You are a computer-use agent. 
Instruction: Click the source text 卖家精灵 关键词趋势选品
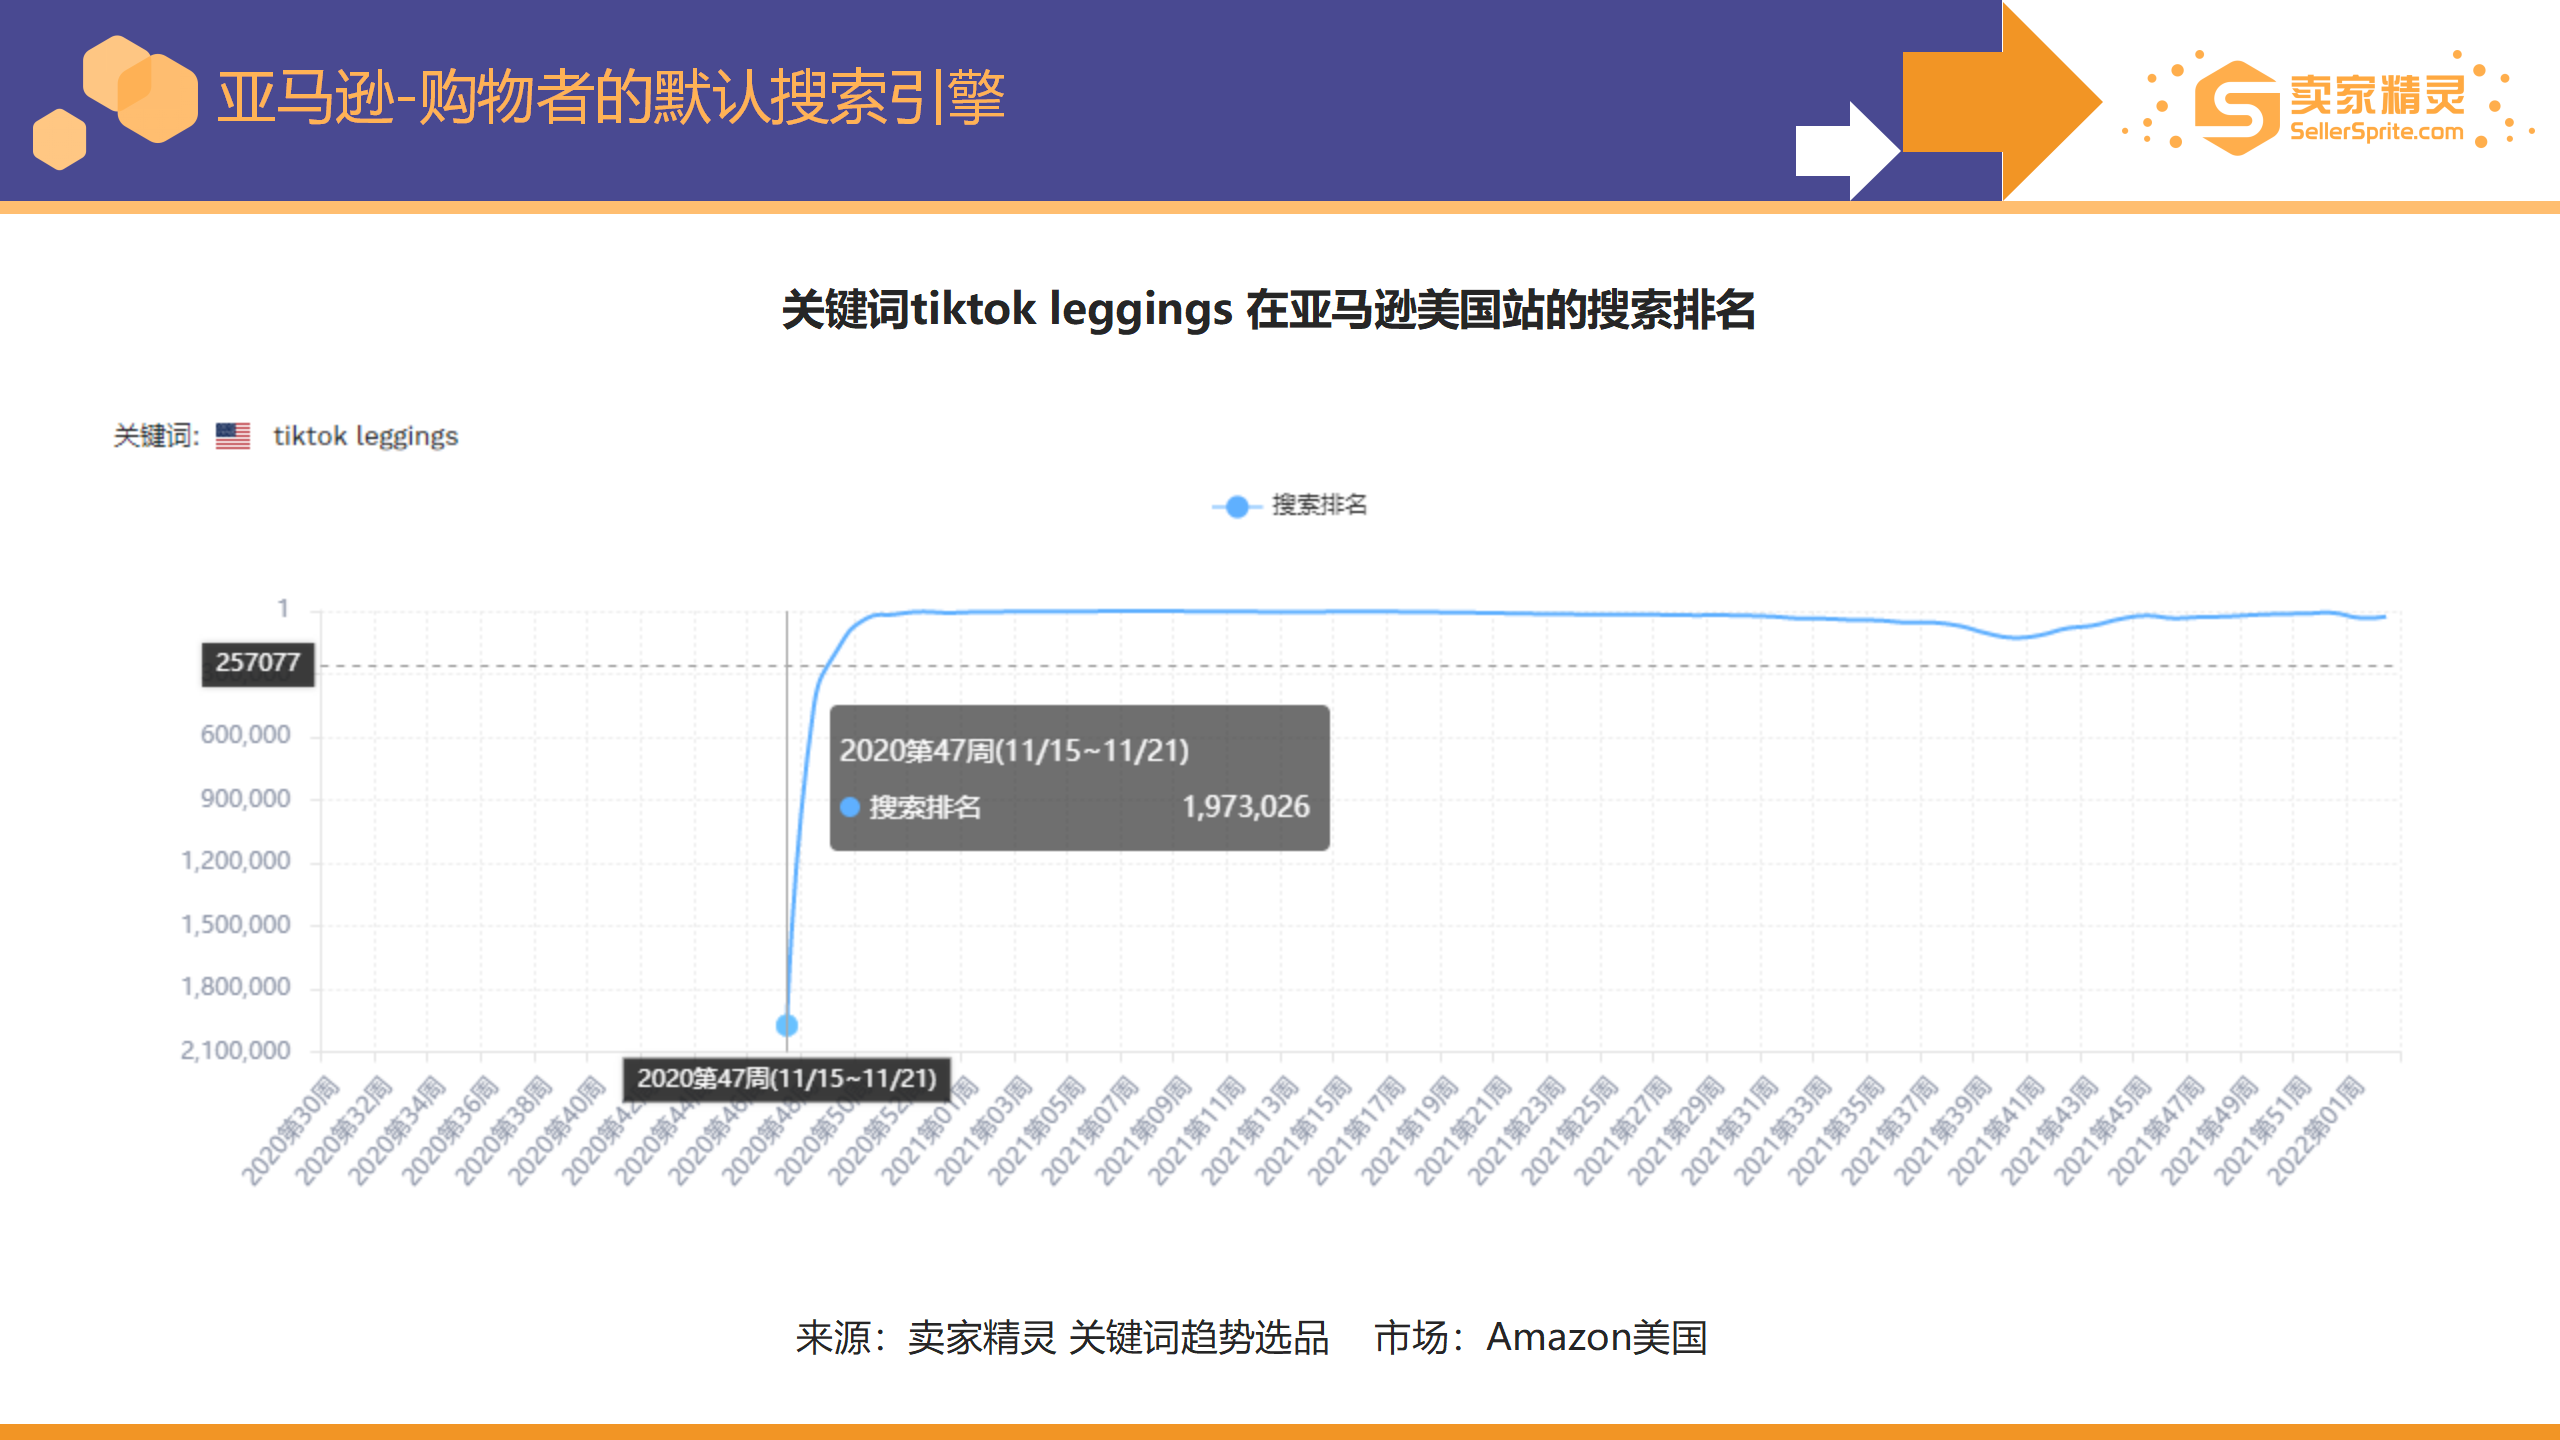click(1118, 1338)
